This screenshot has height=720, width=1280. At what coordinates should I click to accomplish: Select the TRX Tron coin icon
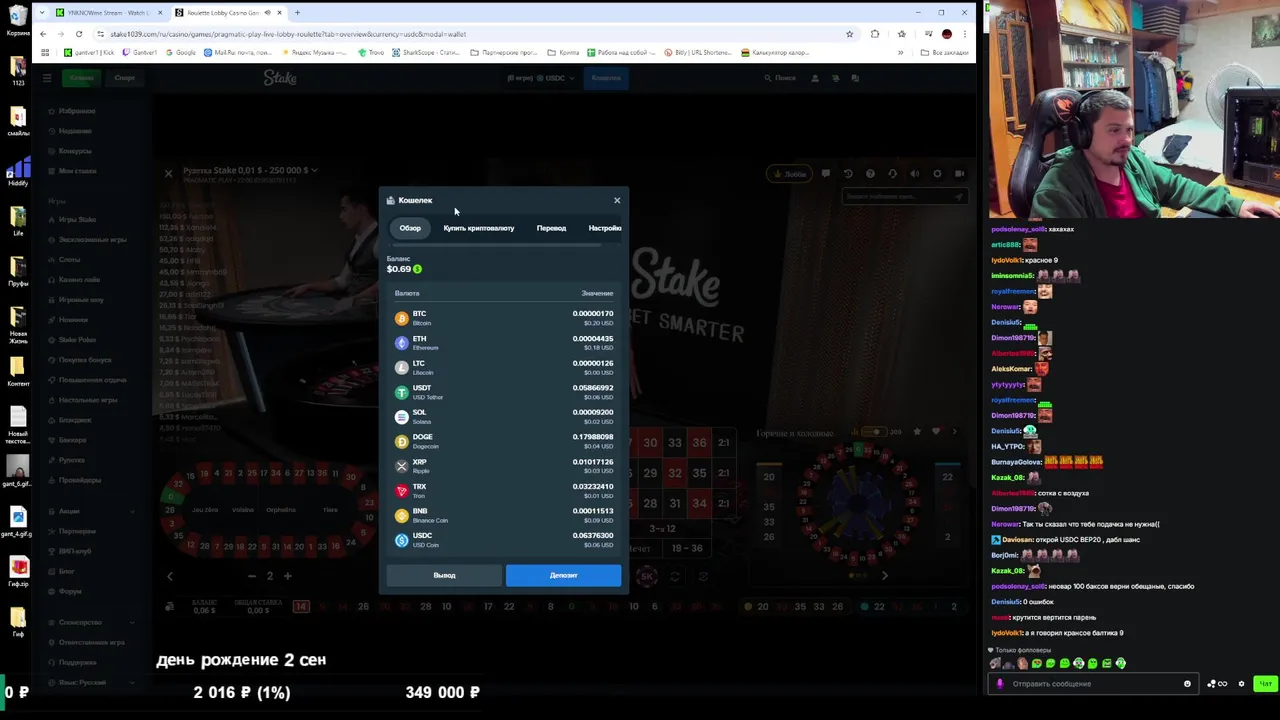(x=402, y=491)
